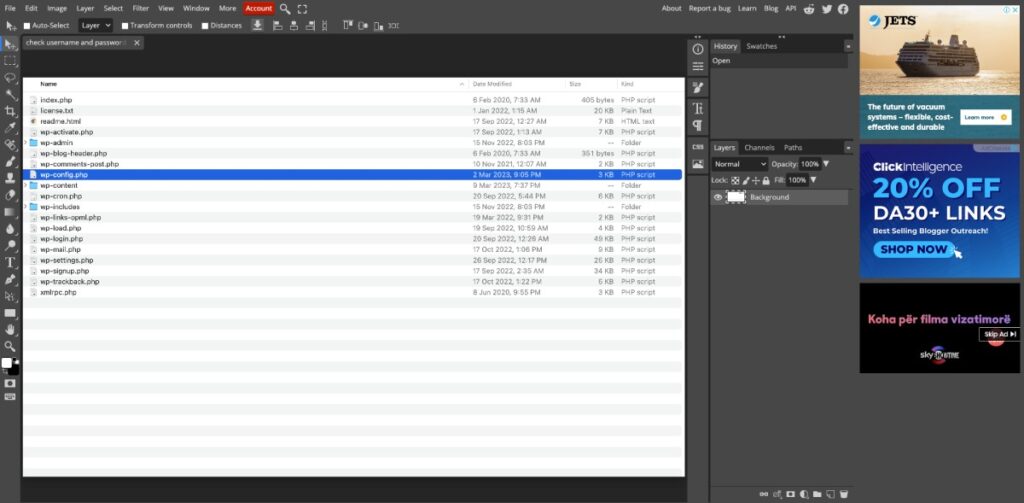Switch to the Swatches tab

click(761, 46)
